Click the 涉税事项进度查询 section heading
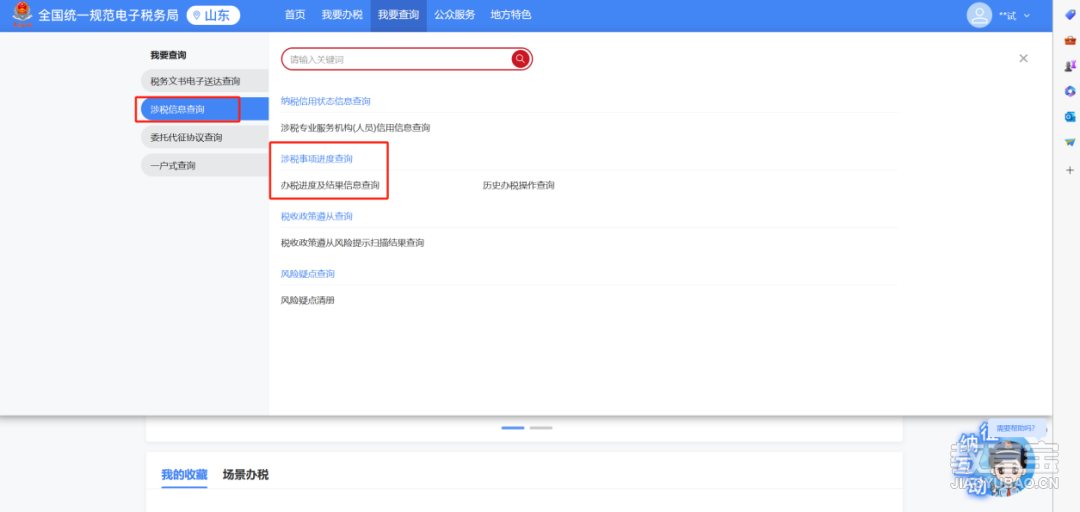Viewport: 1080px width, 512px height. pos(317,158)
